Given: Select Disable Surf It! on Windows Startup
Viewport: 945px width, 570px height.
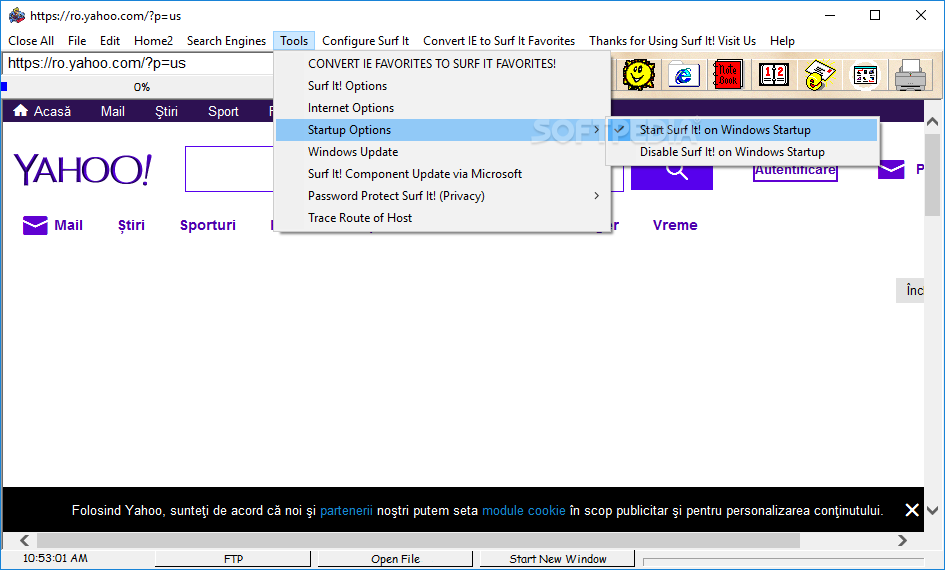Looking at the screenshot, I should pos(742,152).
